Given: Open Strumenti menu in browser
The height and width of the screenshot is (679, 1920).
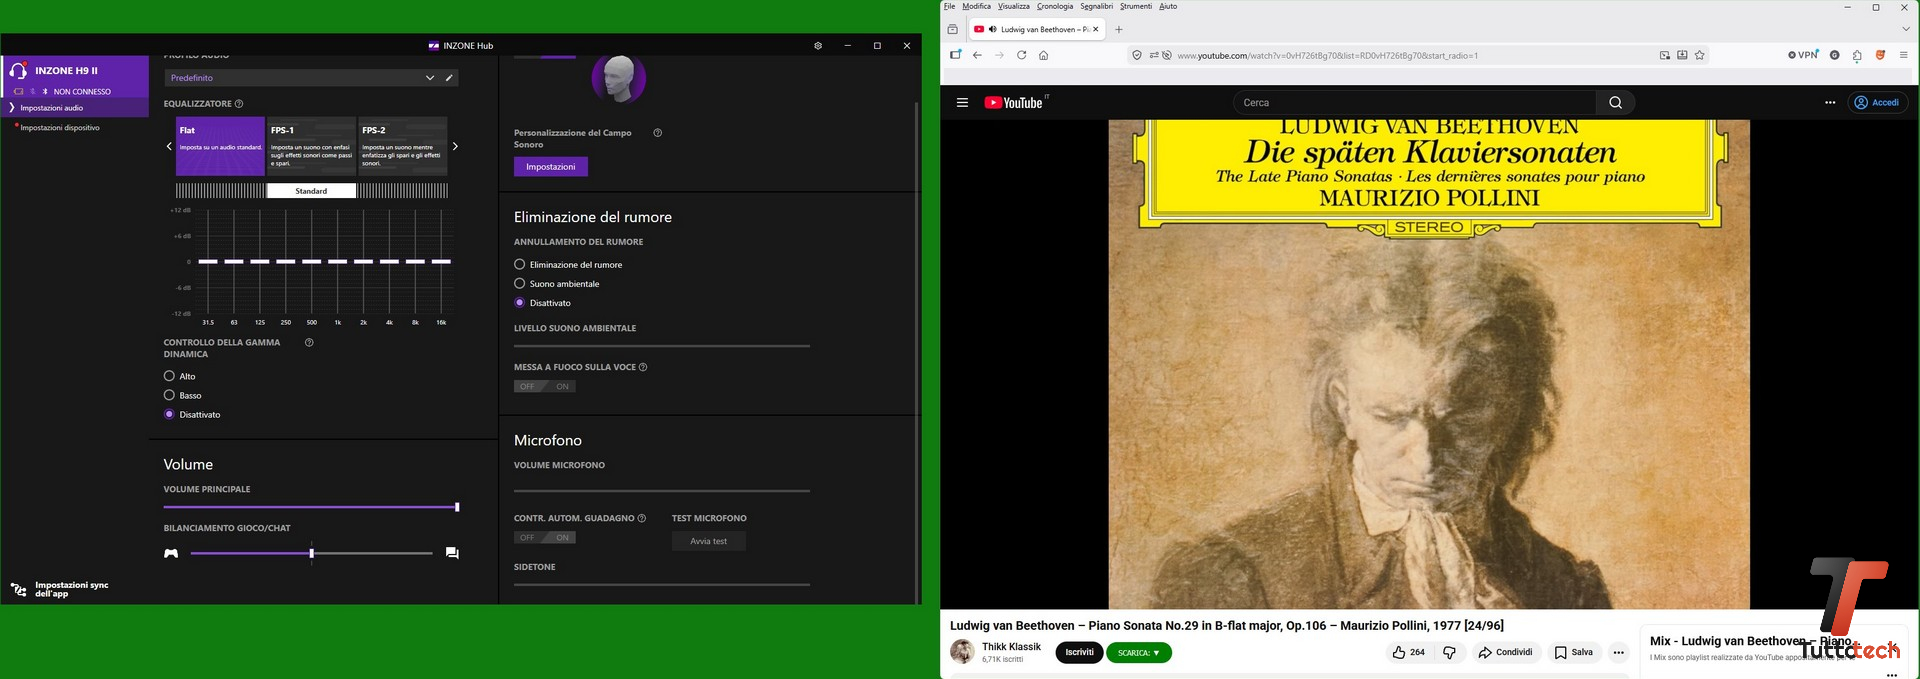Looking at the screenshot, I should tap(1135, 6).
